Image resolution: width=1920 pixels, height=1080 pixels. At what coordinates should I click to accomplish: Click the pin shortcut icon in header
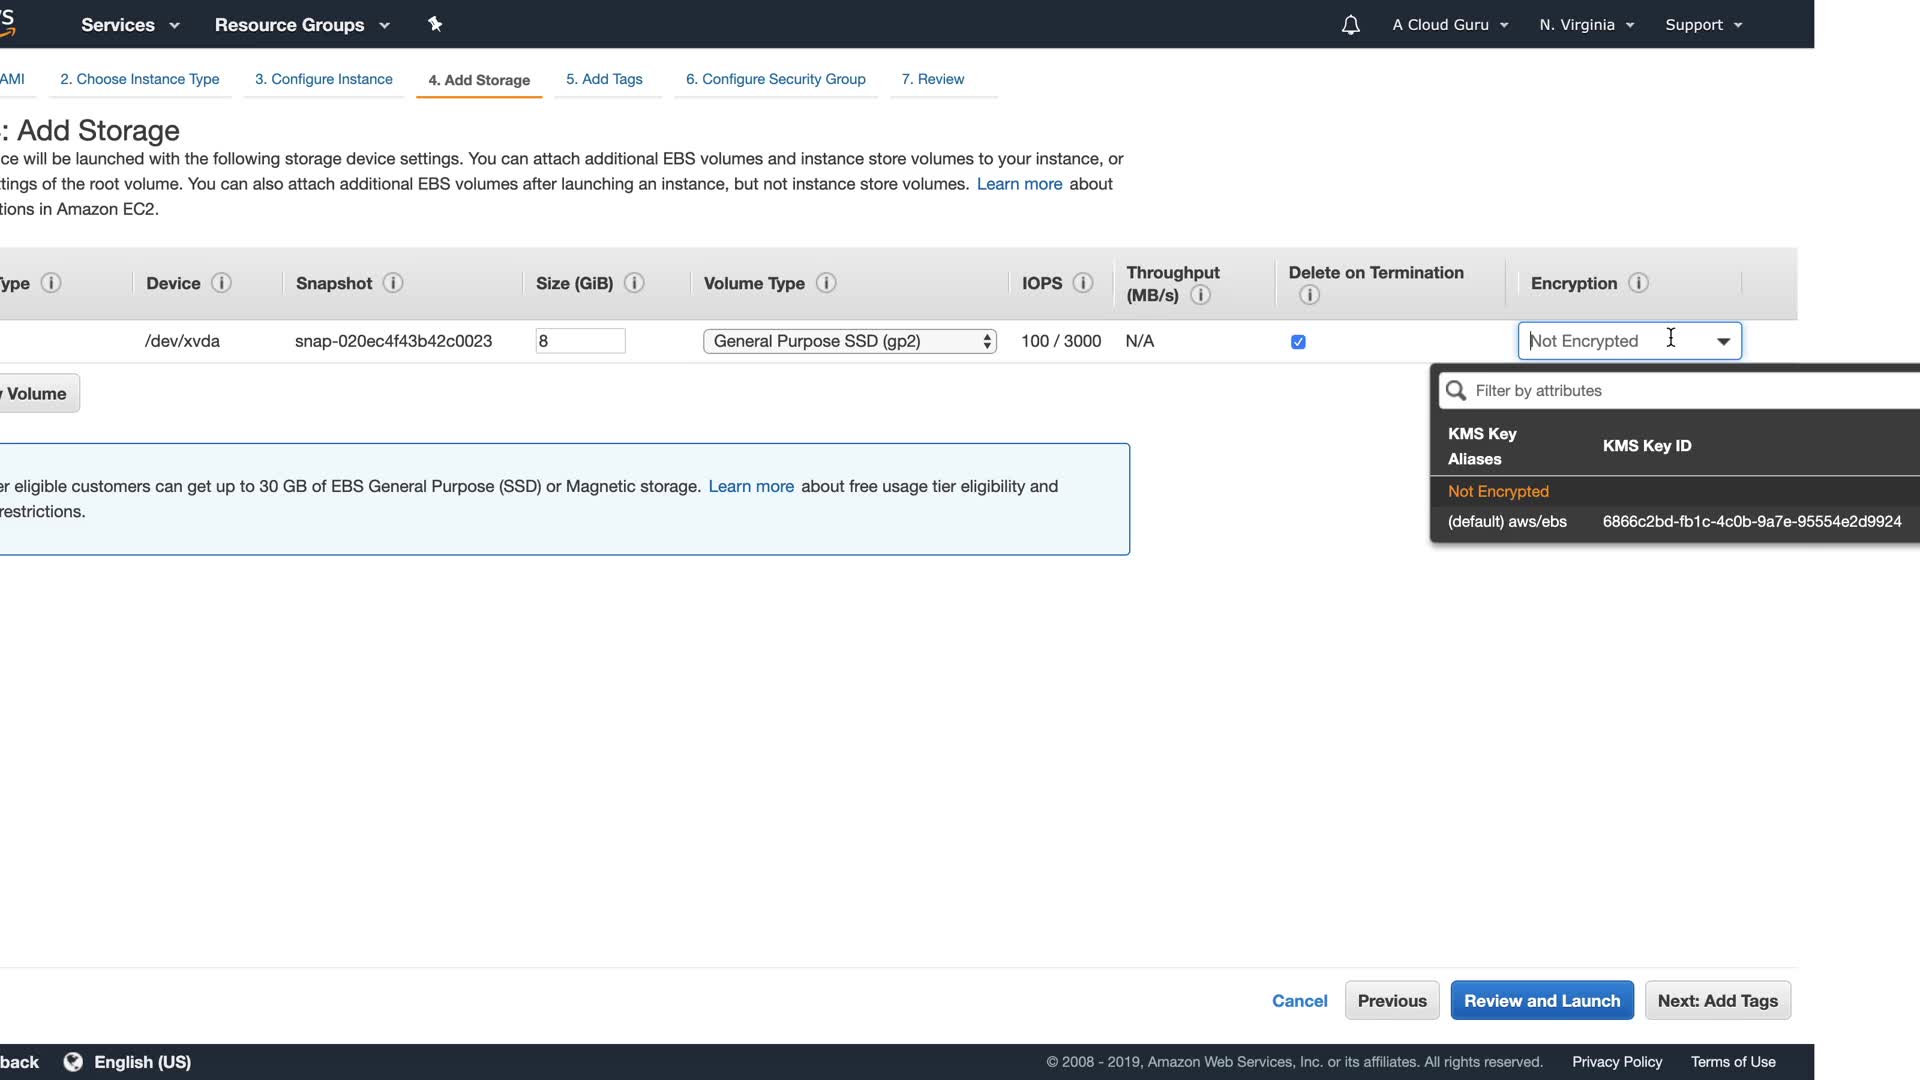tap(435, 24)
